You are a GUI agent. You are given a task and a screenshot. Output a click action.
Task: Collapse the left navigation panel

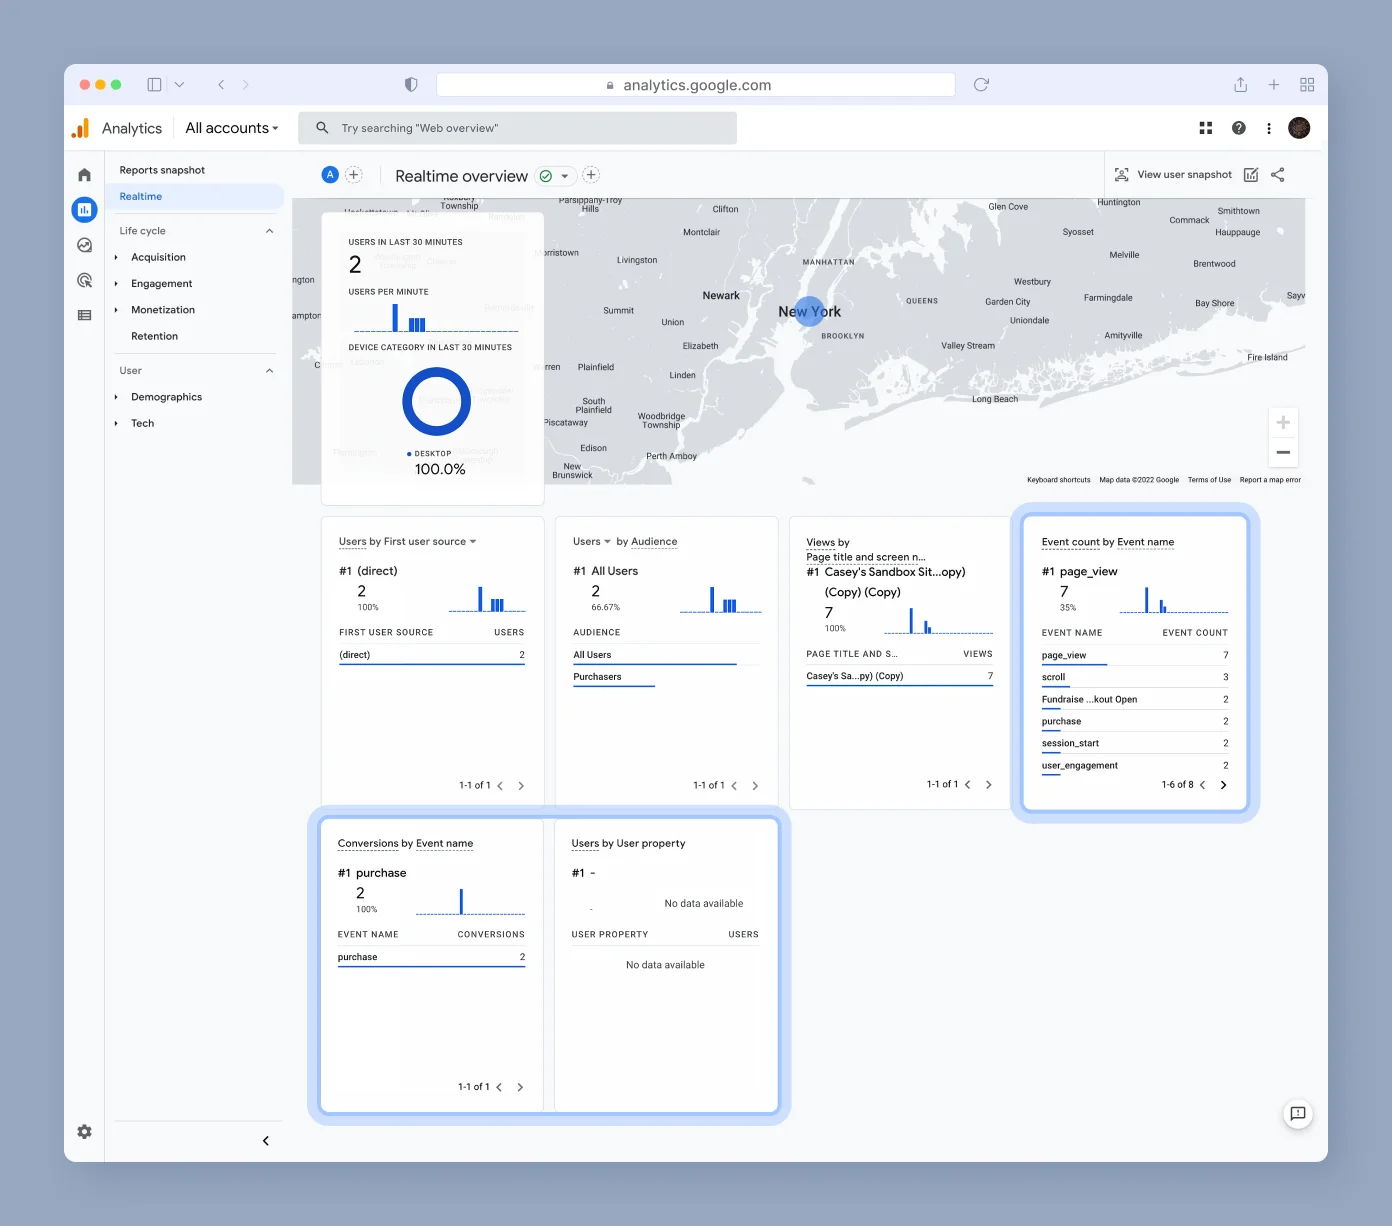click(265, 1141)
